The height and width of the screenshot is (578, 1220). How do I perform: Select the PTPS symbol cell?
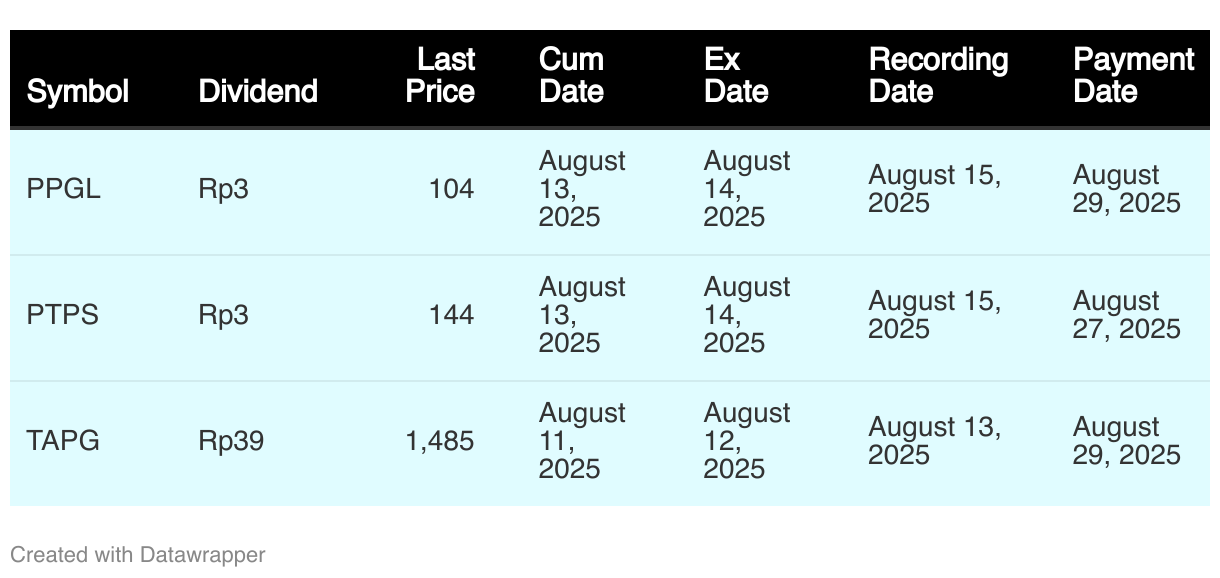pos(63,315)
